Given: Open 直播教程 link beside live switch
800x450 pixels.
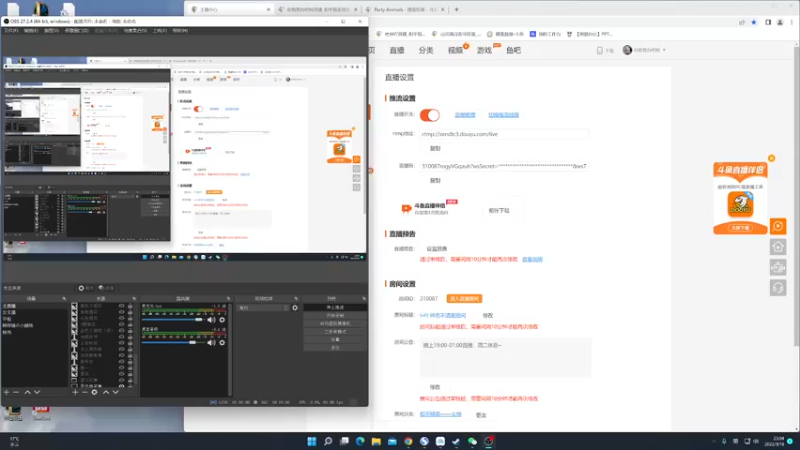Looking at the screenshot, I should (x=465, y=115).
